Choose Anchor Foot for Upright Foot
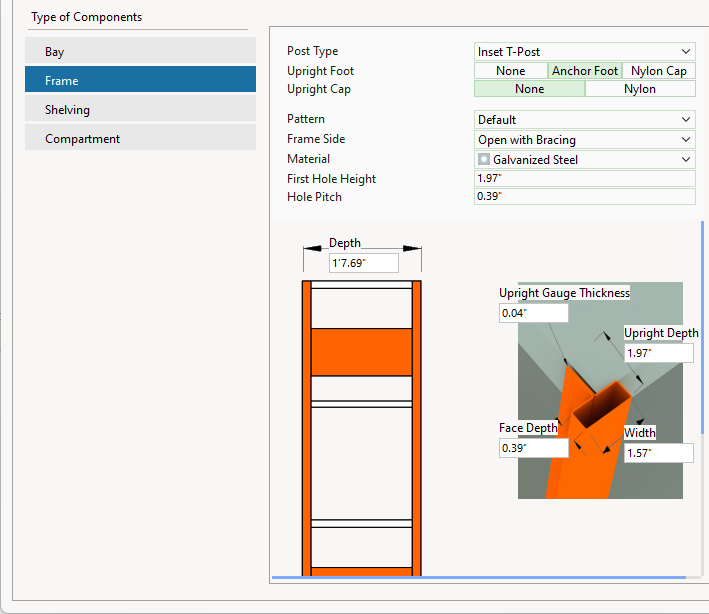Image resolution: width=709 pixels, height=614 pixels. coord(585,71)
